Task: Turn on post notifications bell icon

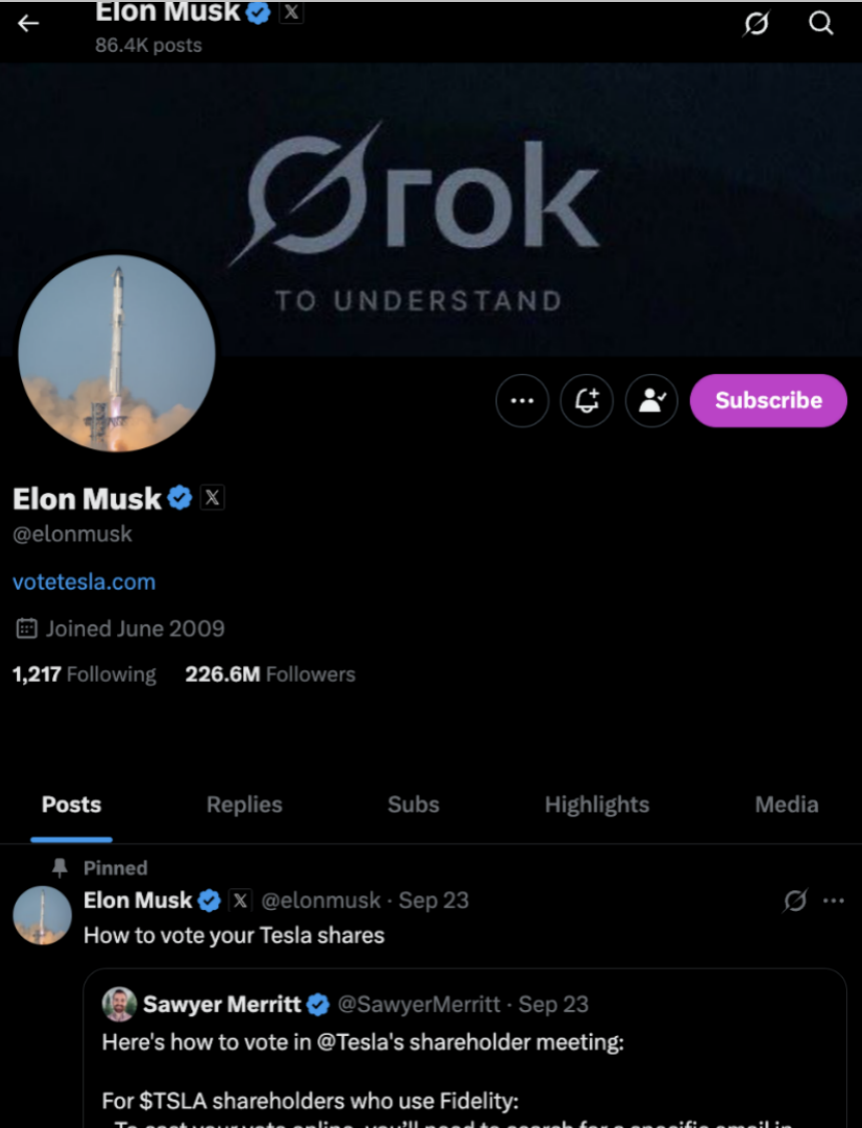Action: coord(587,401)
